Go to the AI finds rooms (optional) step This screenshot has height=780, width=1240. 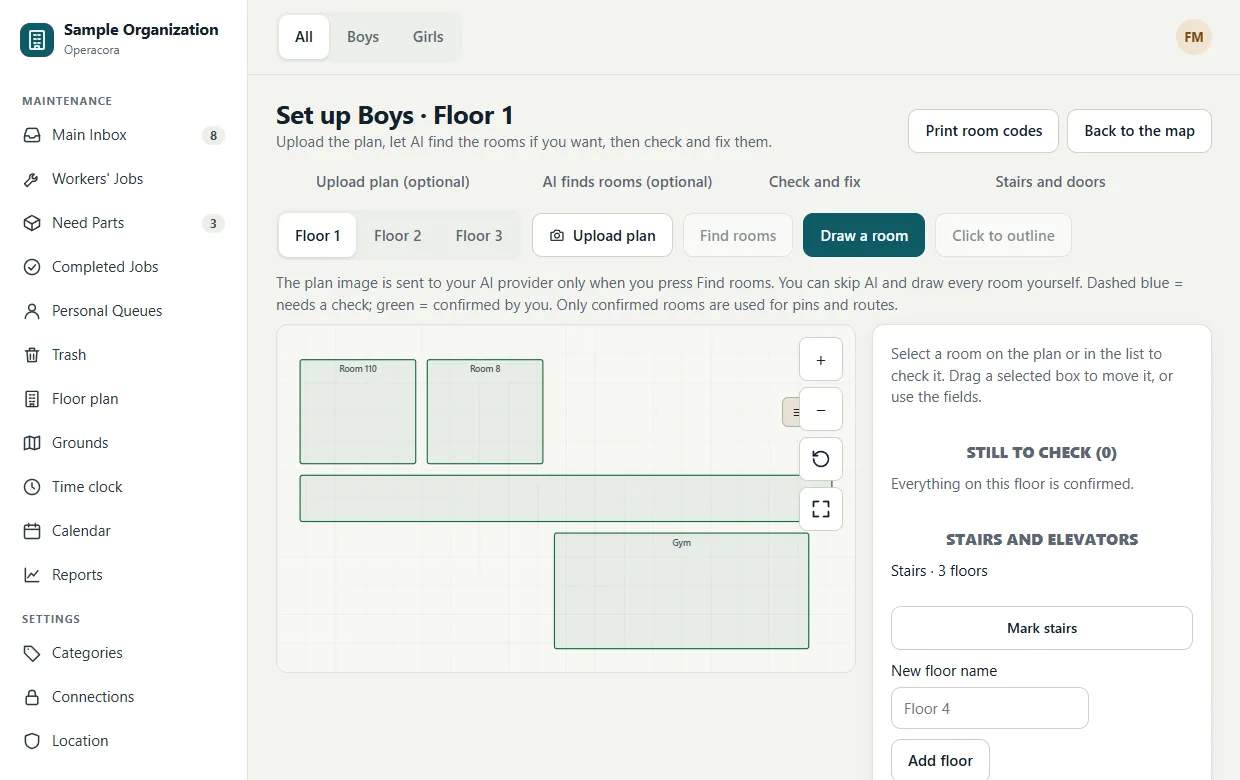tap(627, 182)
